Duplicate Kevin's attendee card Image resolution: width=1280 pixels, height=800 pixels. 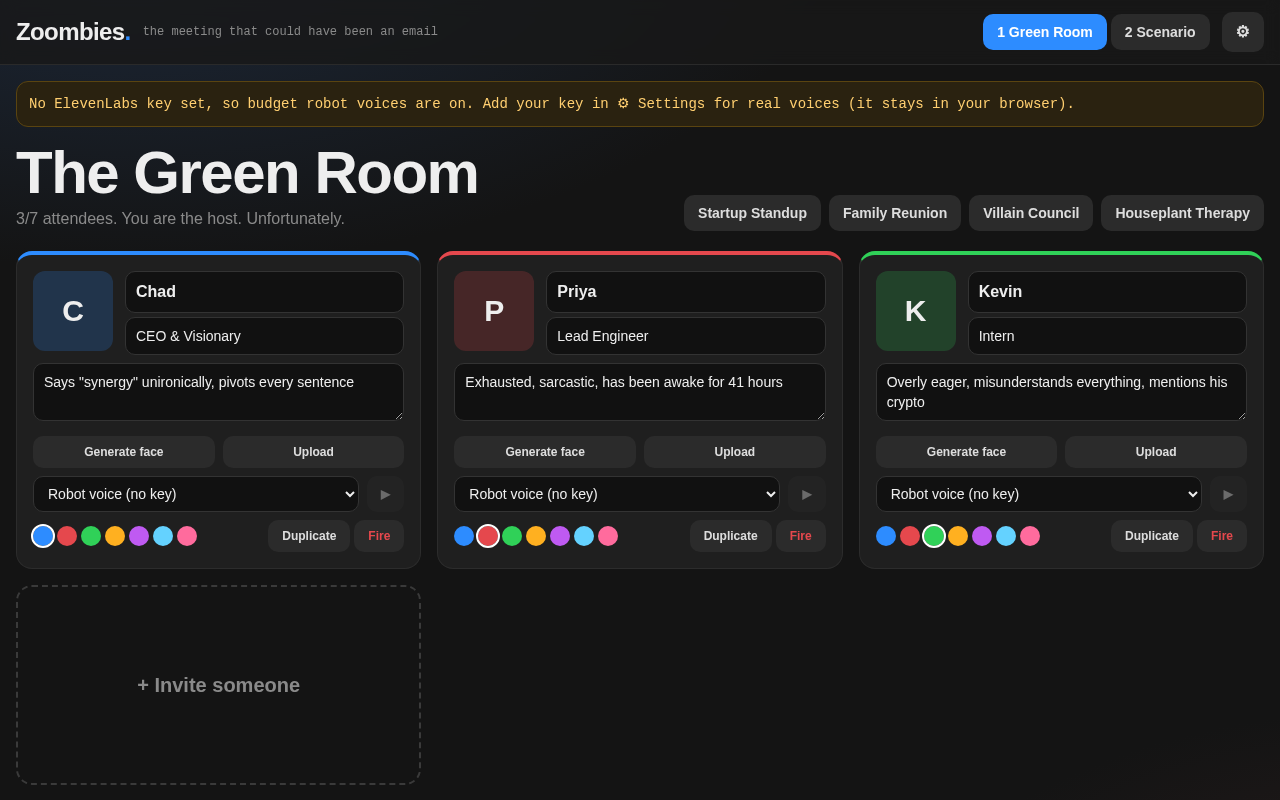1152,536
